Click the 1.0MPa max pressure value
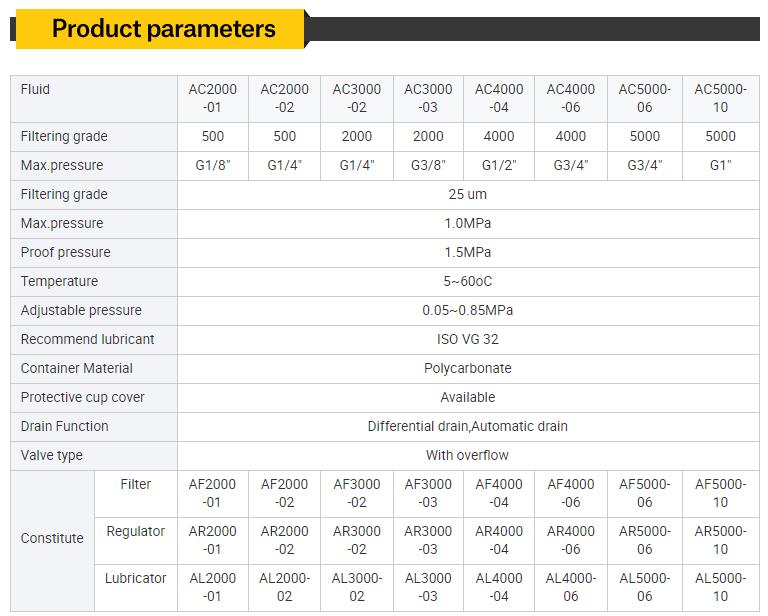 click(468, 223)
